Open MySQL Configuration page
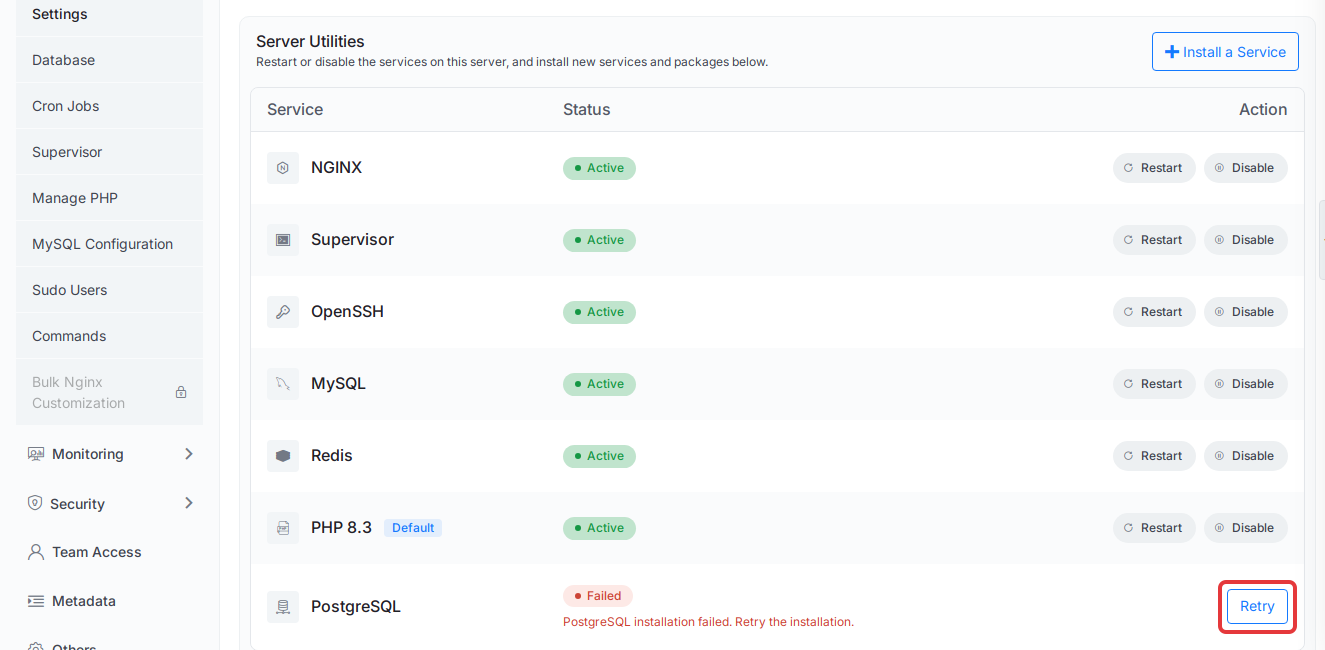This screenshot has height=650, width=1325. (x=109, y=244)
